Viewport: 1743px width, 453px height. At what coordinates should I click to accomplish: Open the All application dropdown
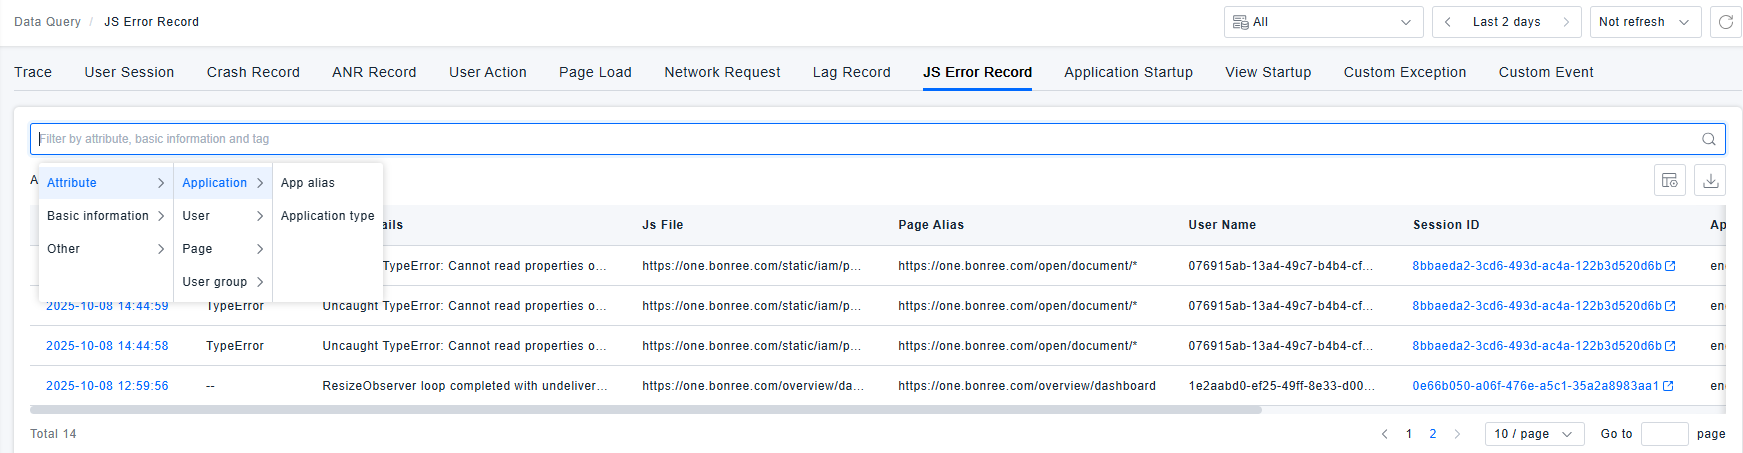click(1323, 22)
